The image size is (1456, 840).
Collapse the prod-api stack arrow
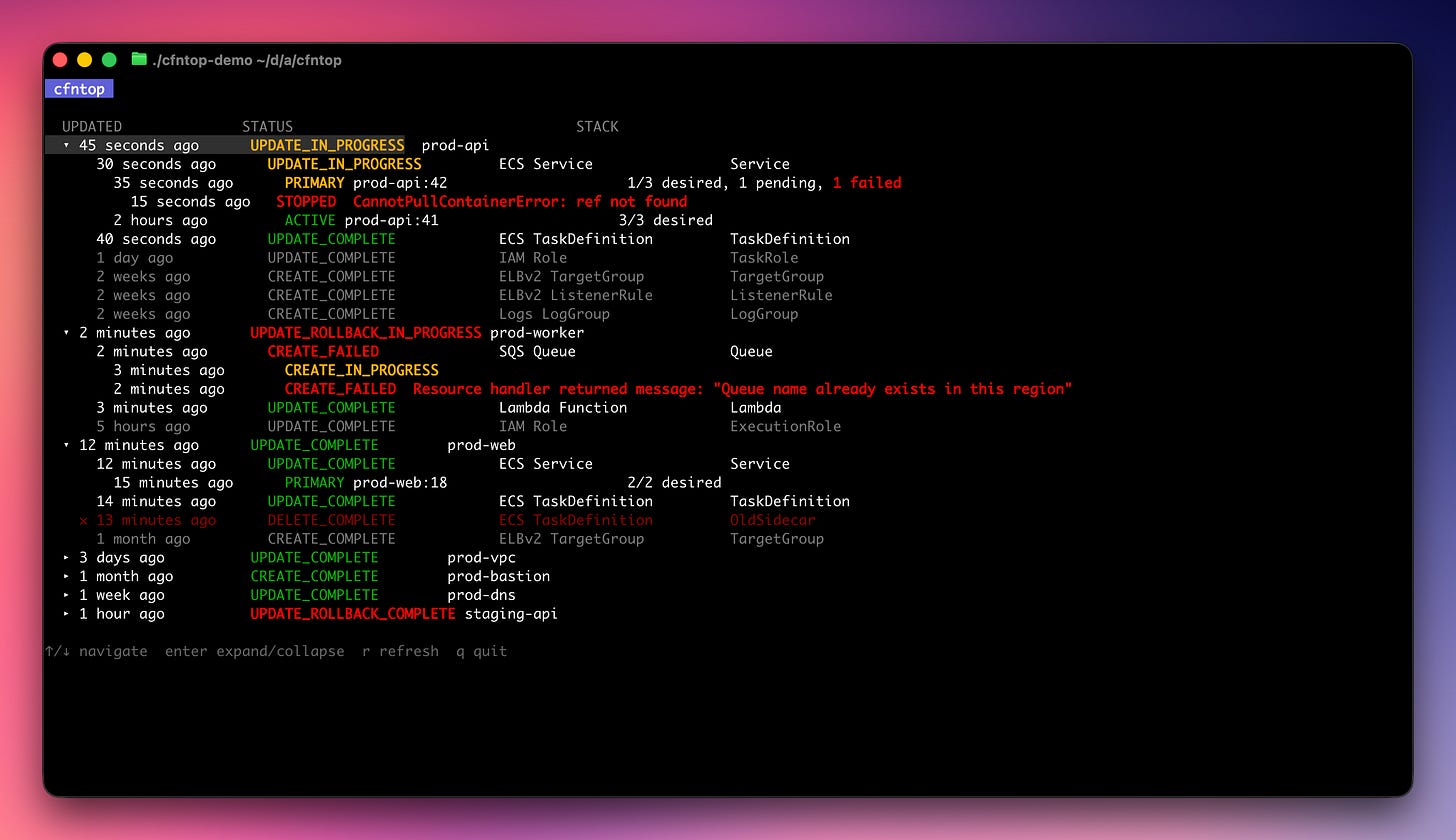click(x=67, y=146)
